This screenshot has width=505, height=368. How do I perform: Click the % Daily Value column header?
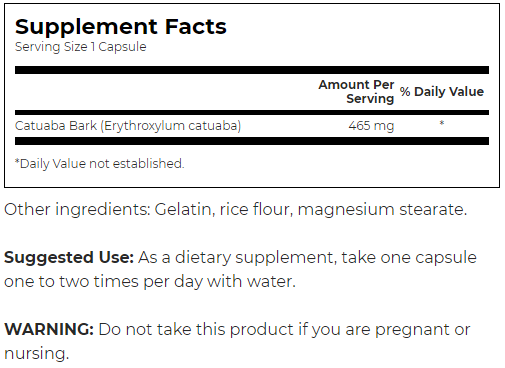[x=442, y=92]
